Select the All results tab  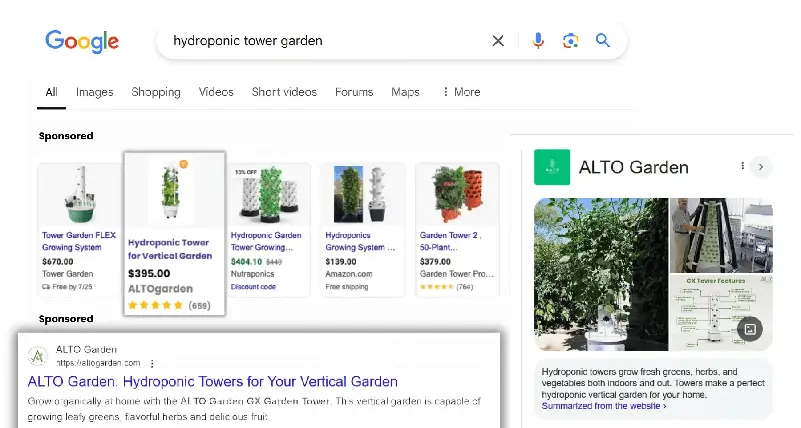51,92
